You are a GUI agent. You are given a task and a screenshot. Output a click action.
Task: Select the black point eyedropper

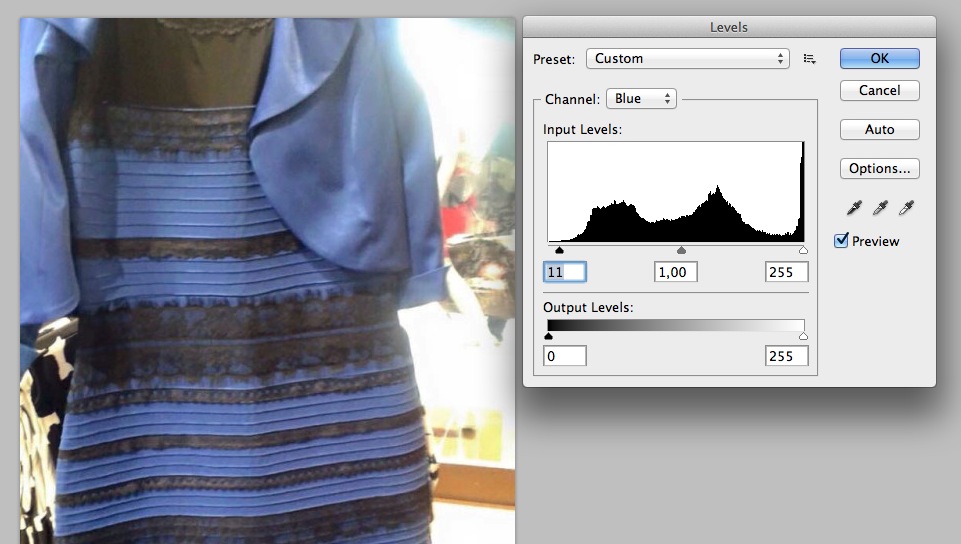854,208
